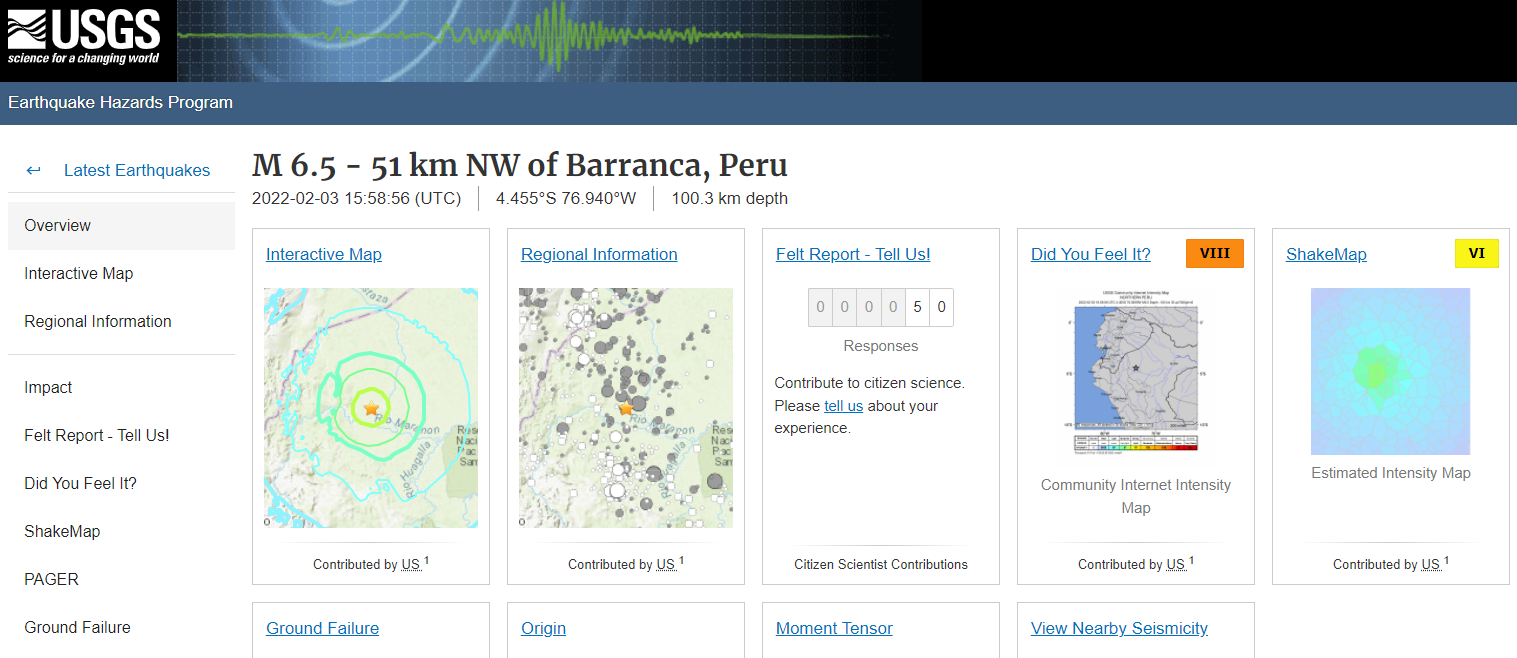The width and height of the screenshot is (1517, 658).
Task: Click the USGS logo
Action: 84,38
